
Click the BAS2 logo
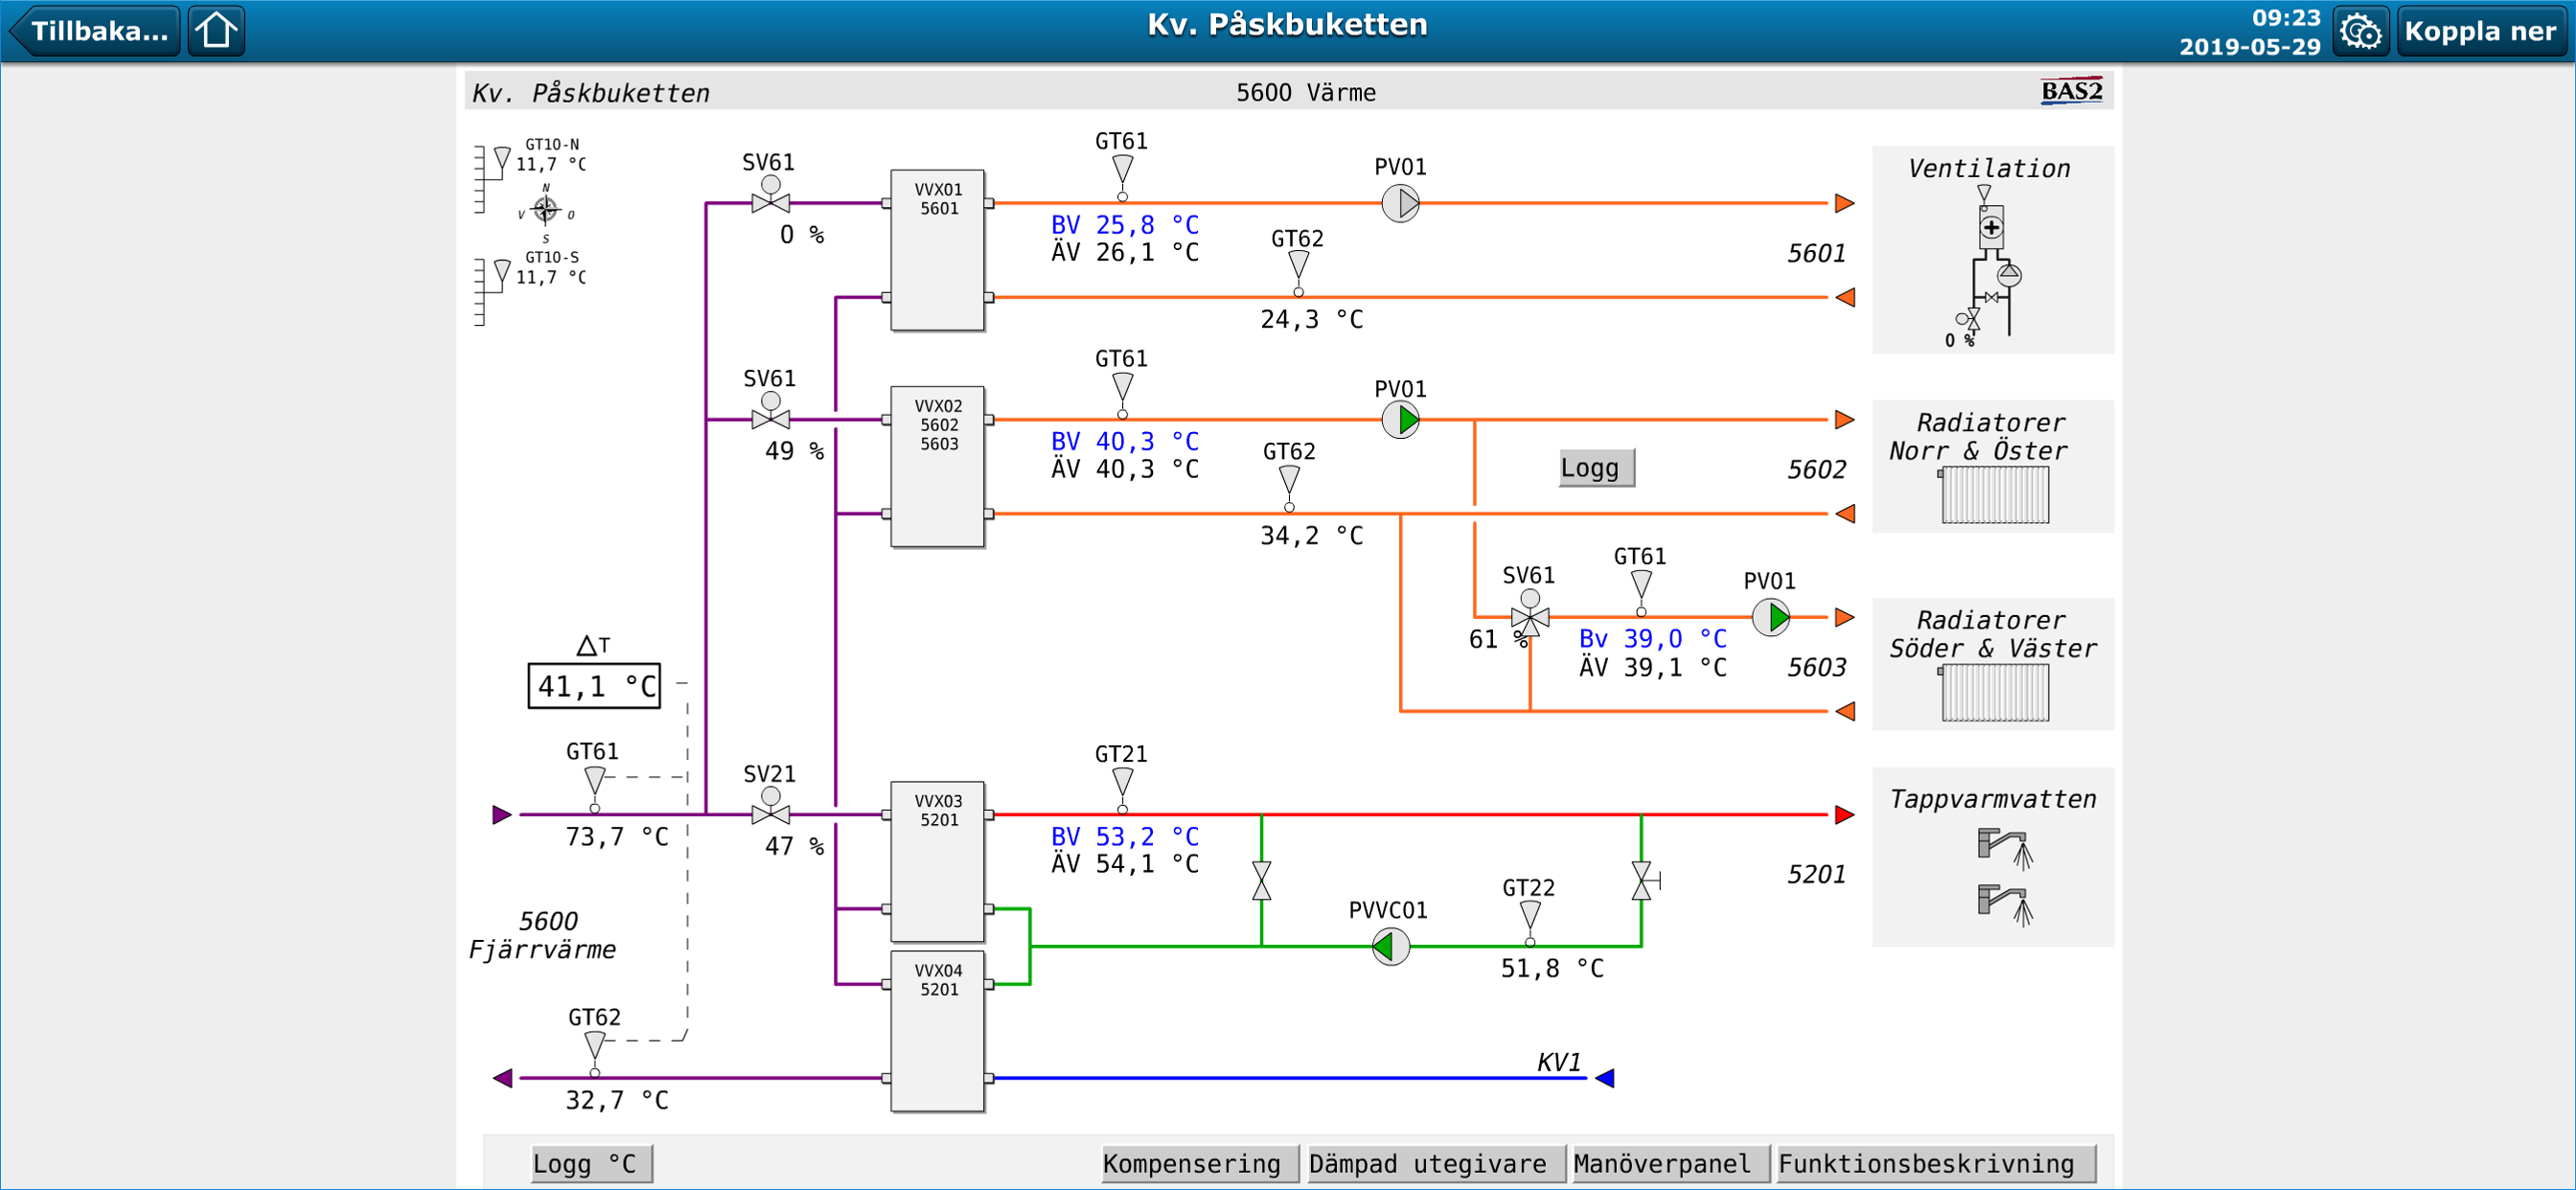click(x=2072, y=91)
